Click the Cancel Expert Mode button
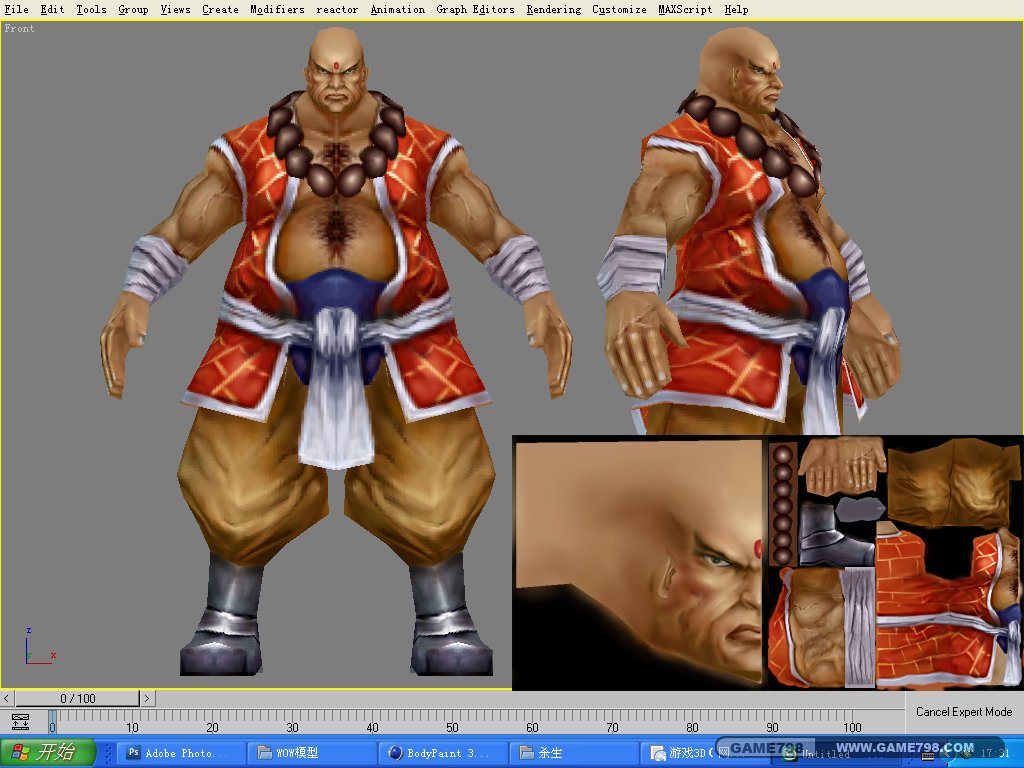 click(x=964, y=712)
